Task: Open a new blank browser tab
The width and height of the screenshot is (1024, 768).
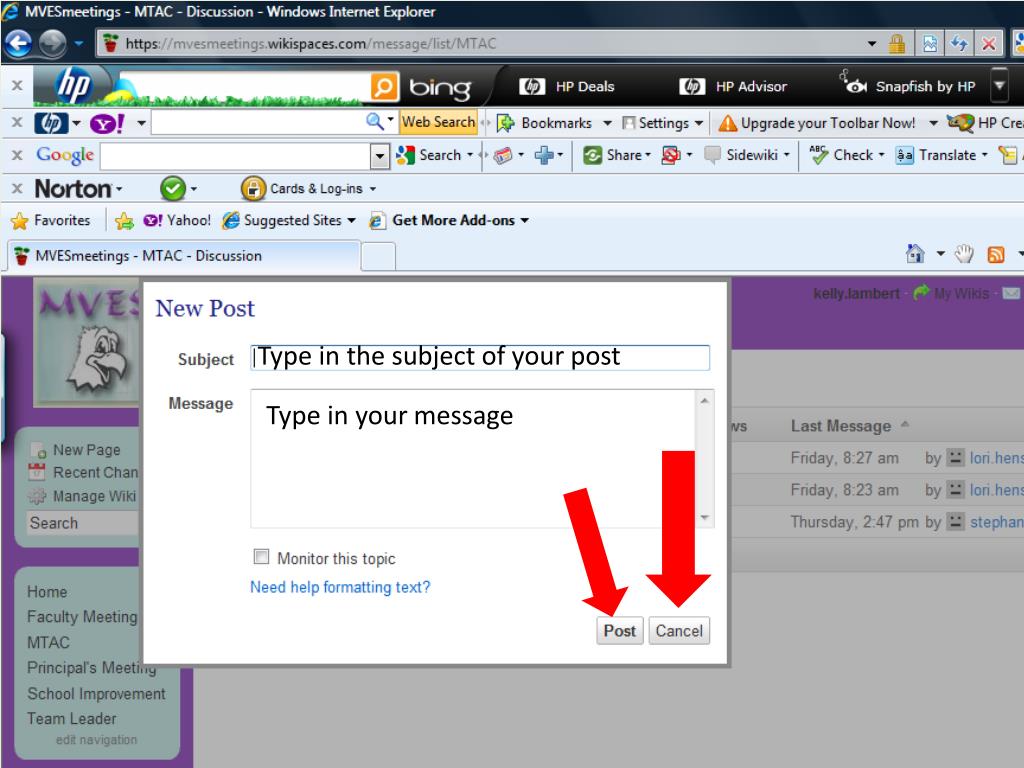Action: pyautogui.click(x=378, y=257)
